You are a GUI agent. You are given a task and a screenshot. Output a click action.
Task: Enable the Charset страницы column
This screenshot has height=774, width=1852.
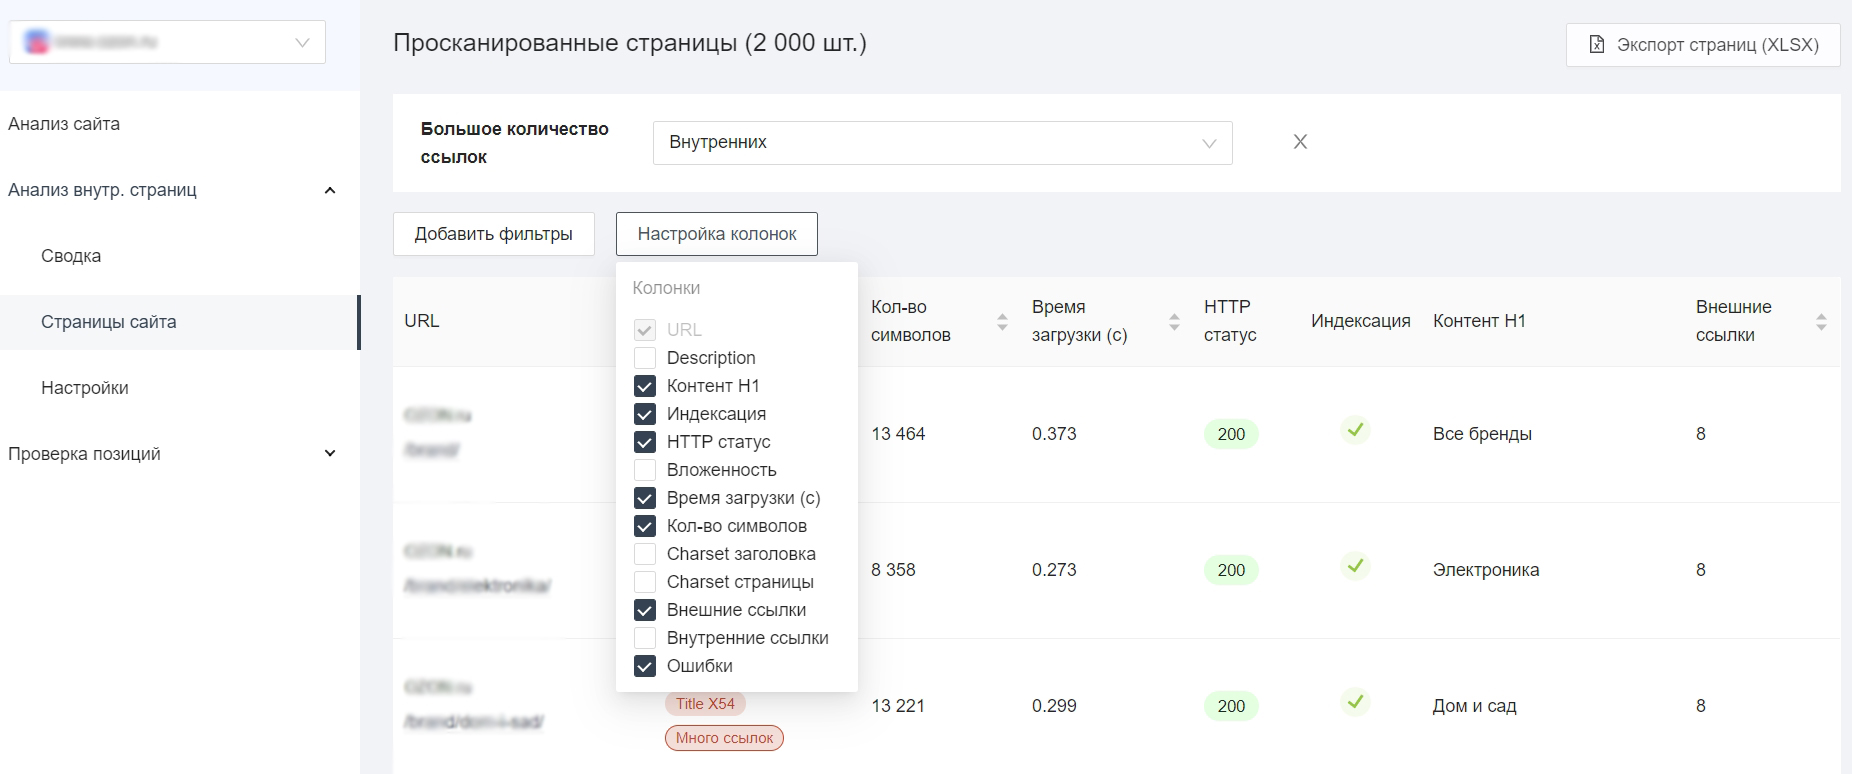[x=645, y=582]
